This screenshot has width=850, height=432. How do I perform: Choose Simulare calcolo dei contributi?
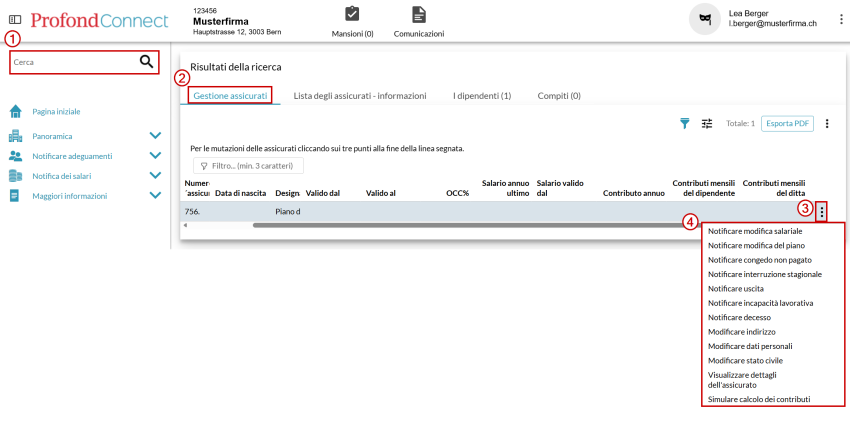[x=758, y=399]
